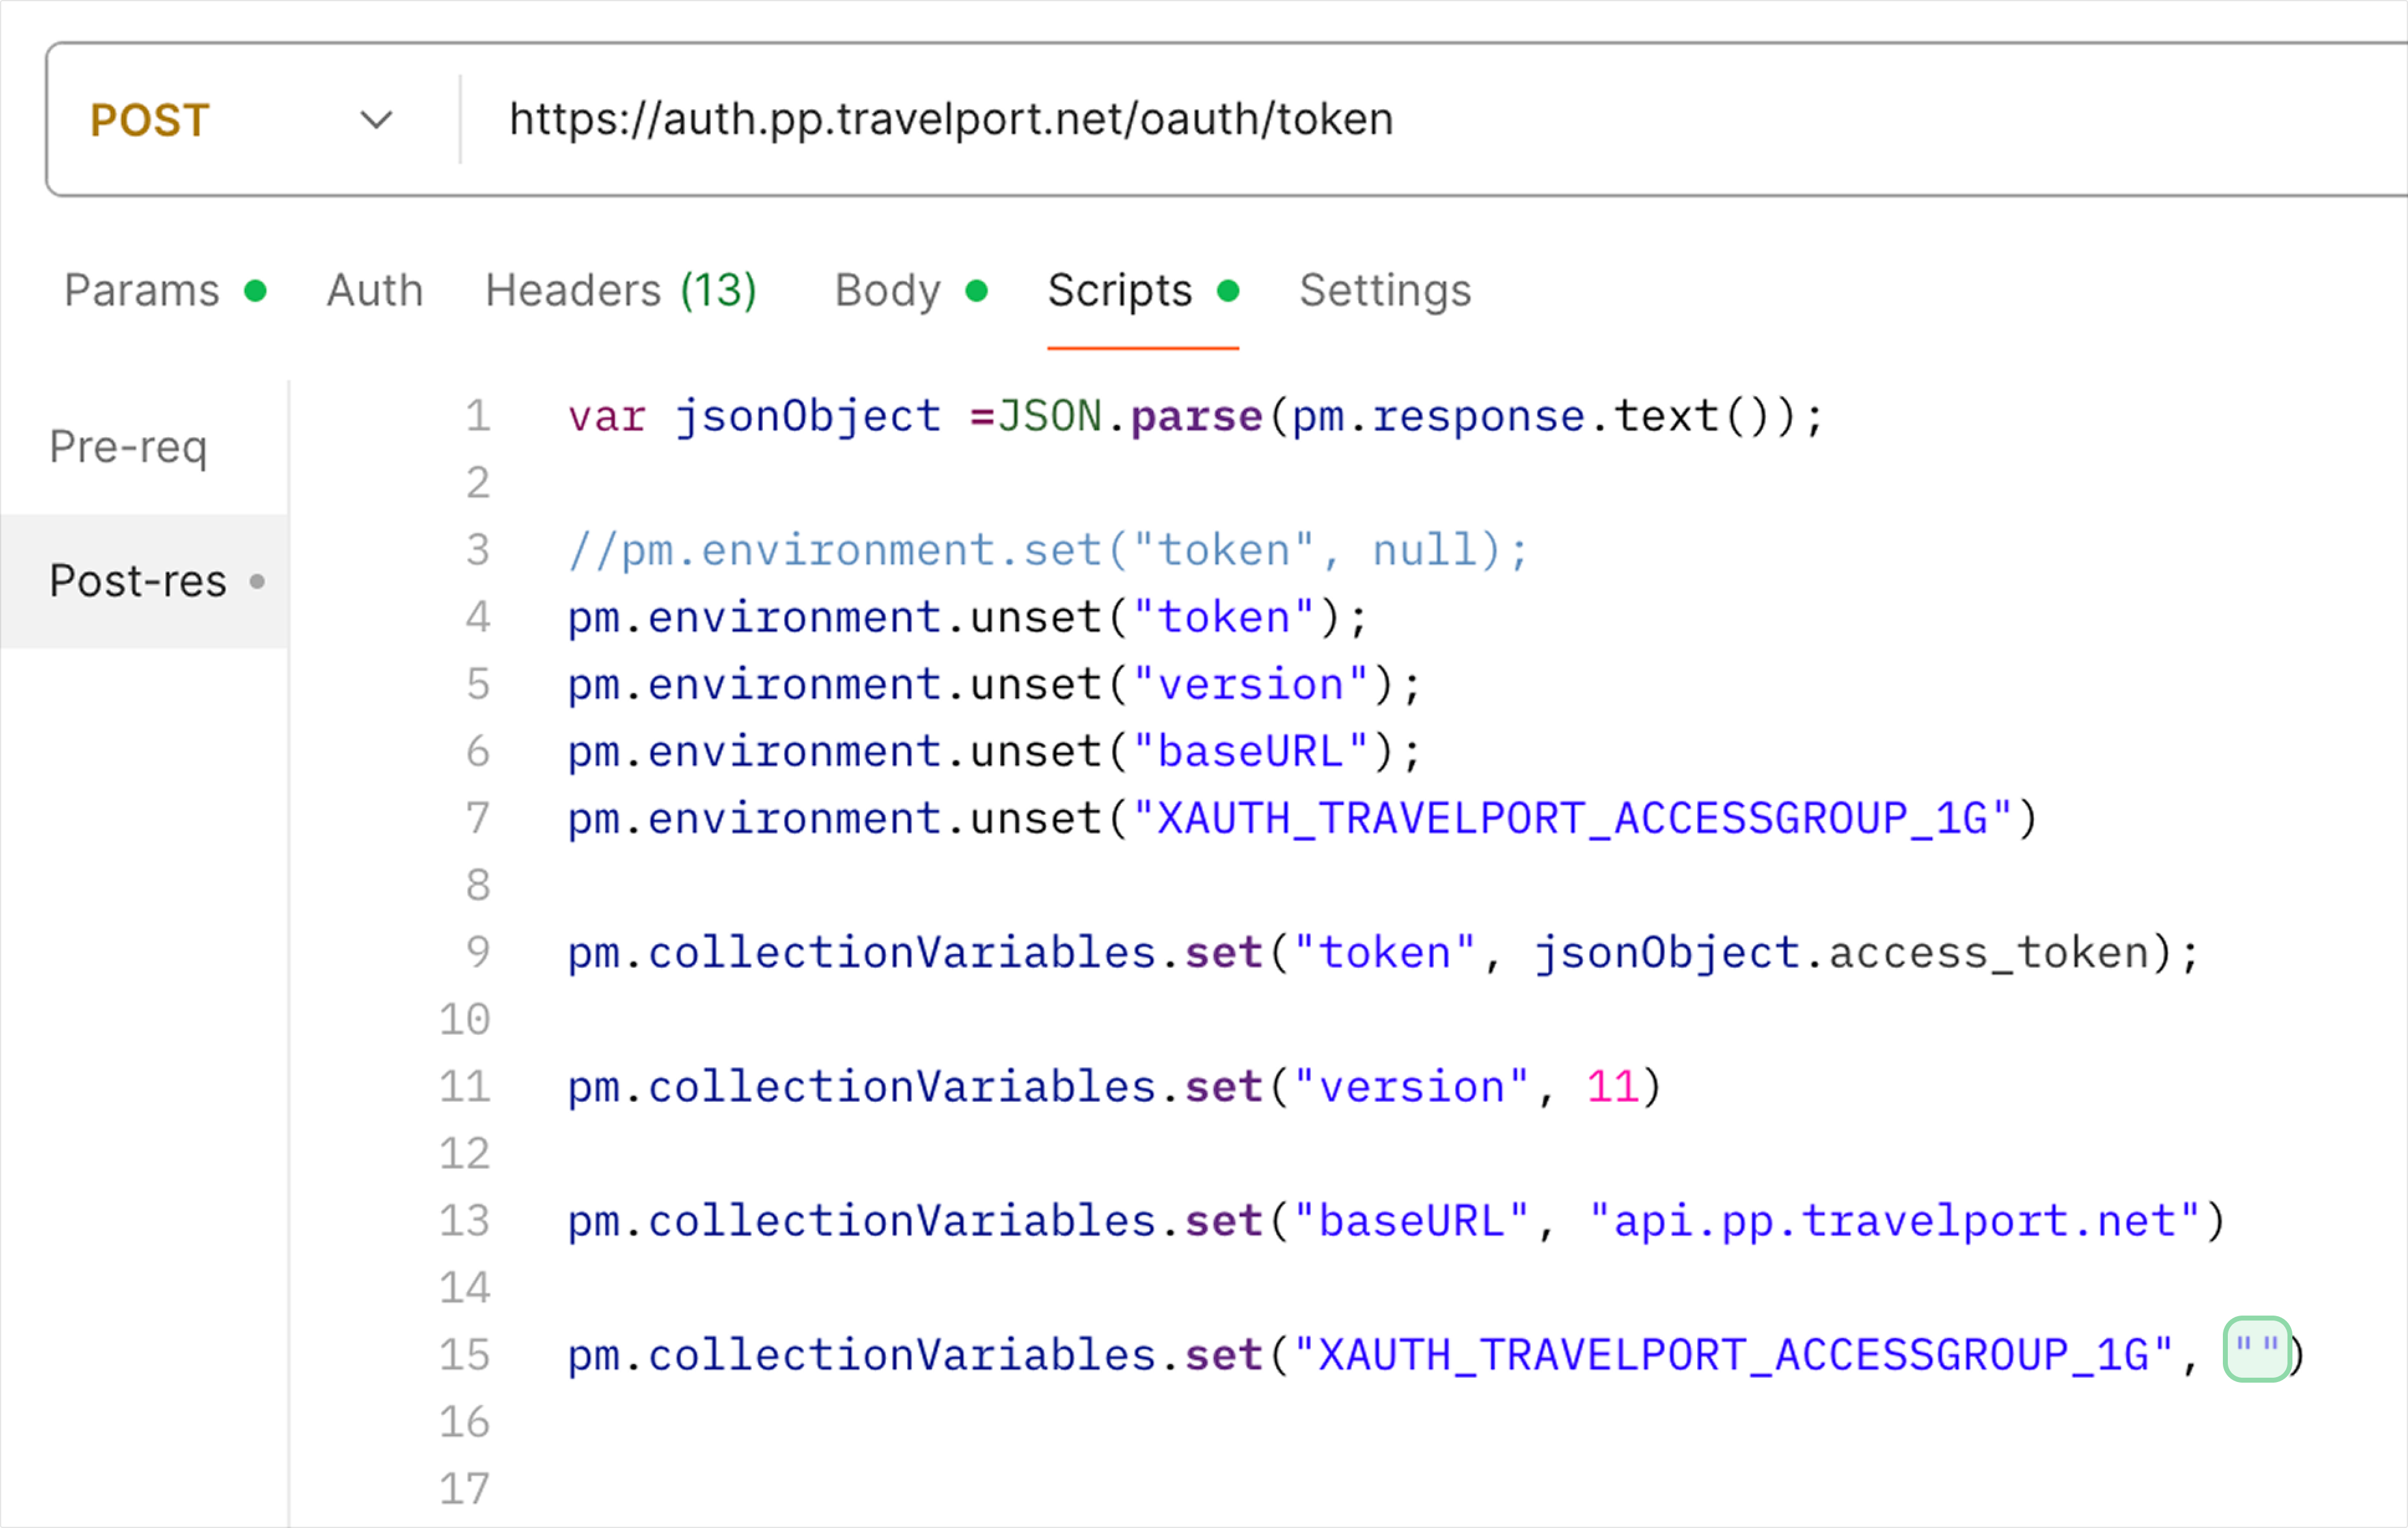Select the Pre-req script section

click(145, 447)
